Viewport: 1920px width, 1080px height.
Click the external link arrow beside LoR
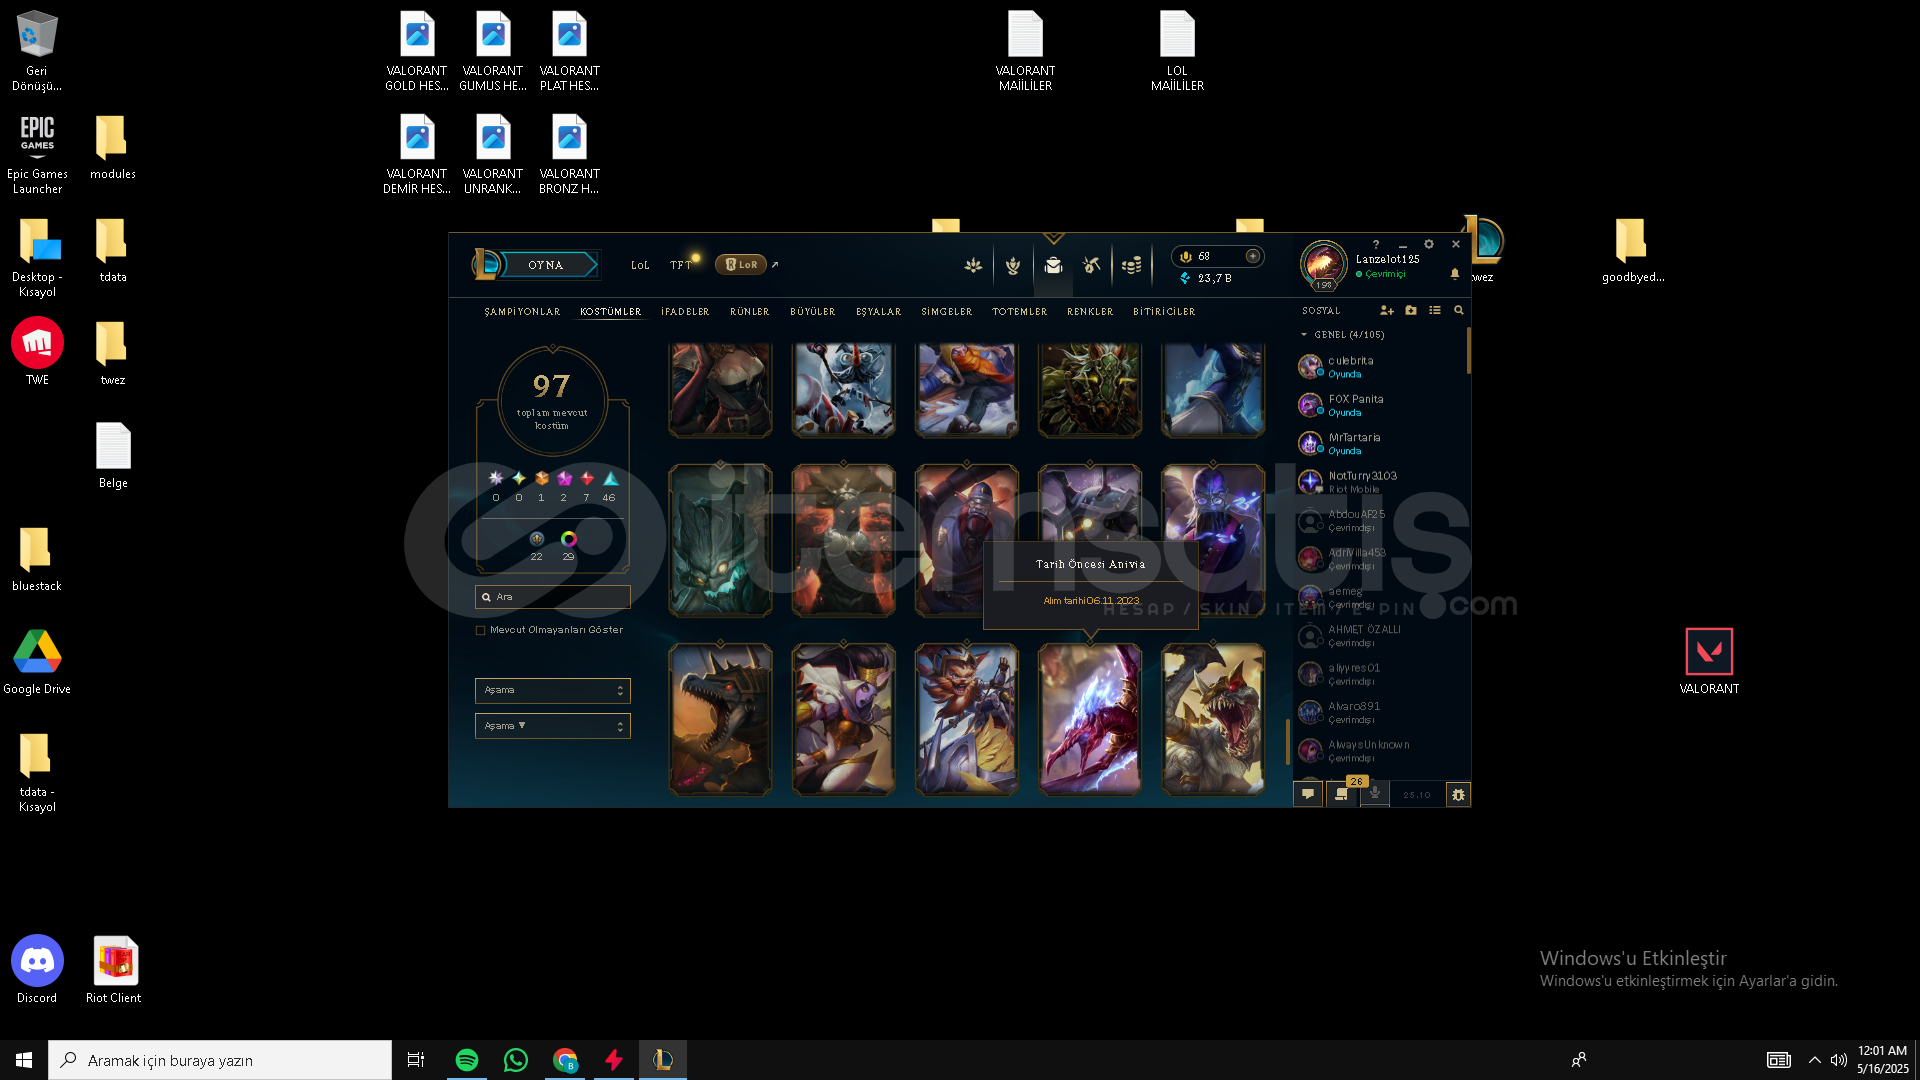coord(775,265)
